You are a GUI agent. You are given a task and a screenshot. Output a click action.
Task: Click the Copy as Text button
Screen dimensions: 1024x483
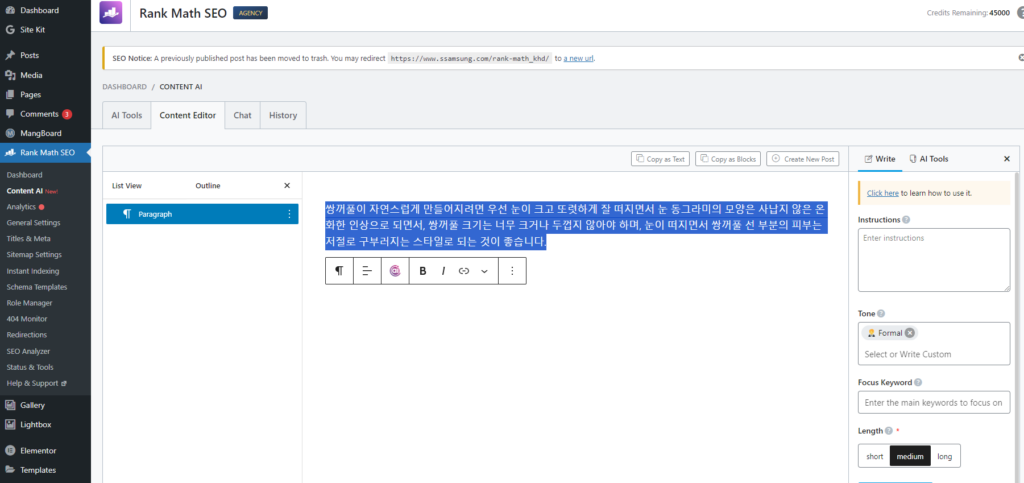coord(660,159)
